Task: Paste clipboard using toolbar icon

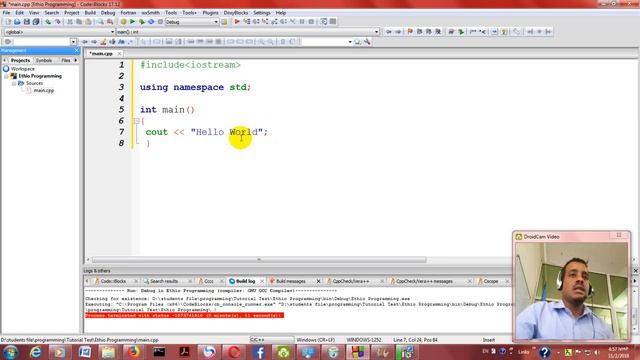Action: click(88, 22)
